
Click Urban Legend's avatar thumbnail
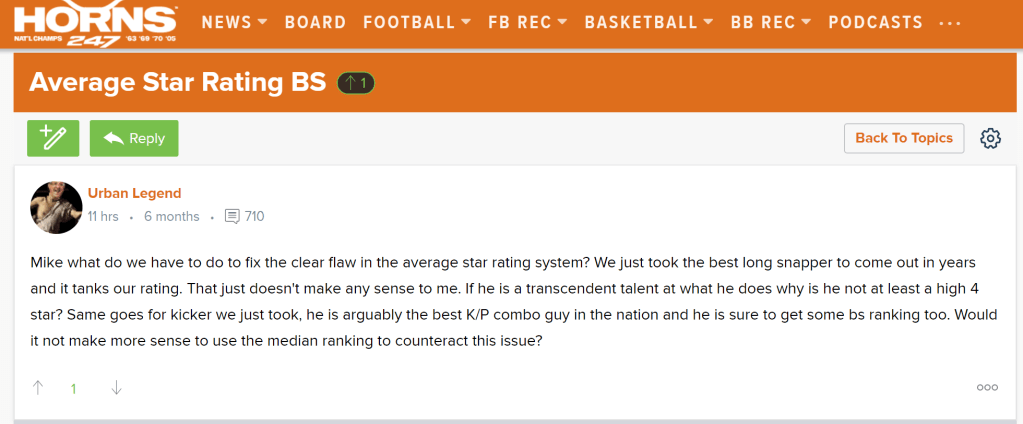(x=57, y=207)
